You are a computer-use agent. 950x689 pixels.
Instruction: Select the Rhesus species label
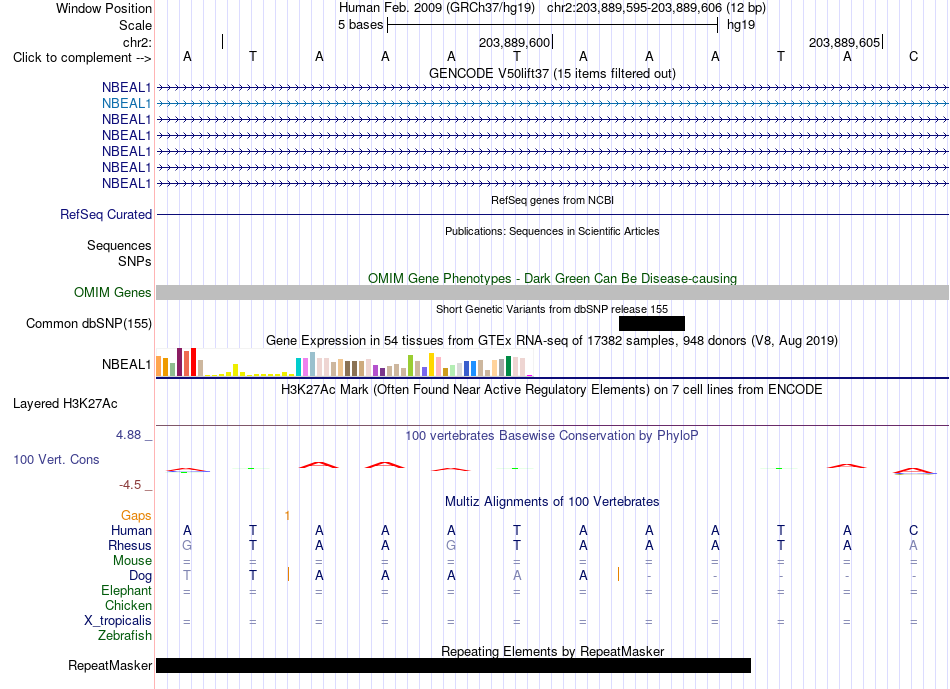click(130, 546)
